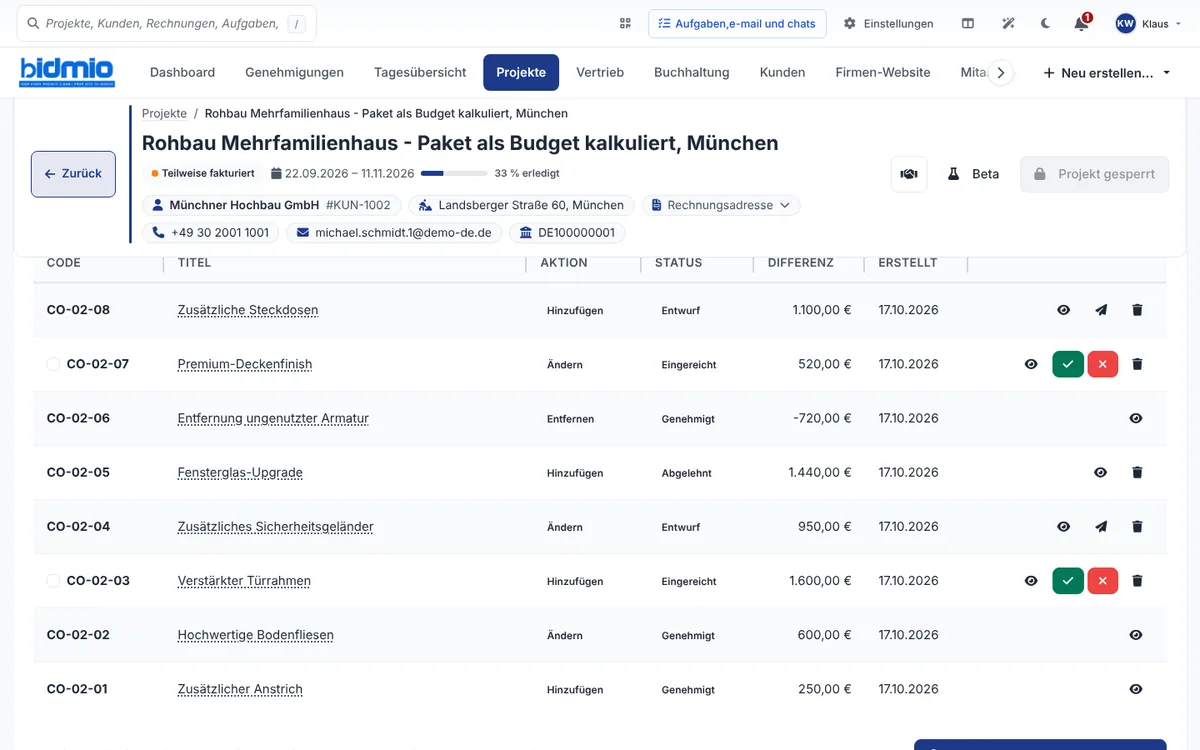Open the Dashboard tab

coord(182,72)
